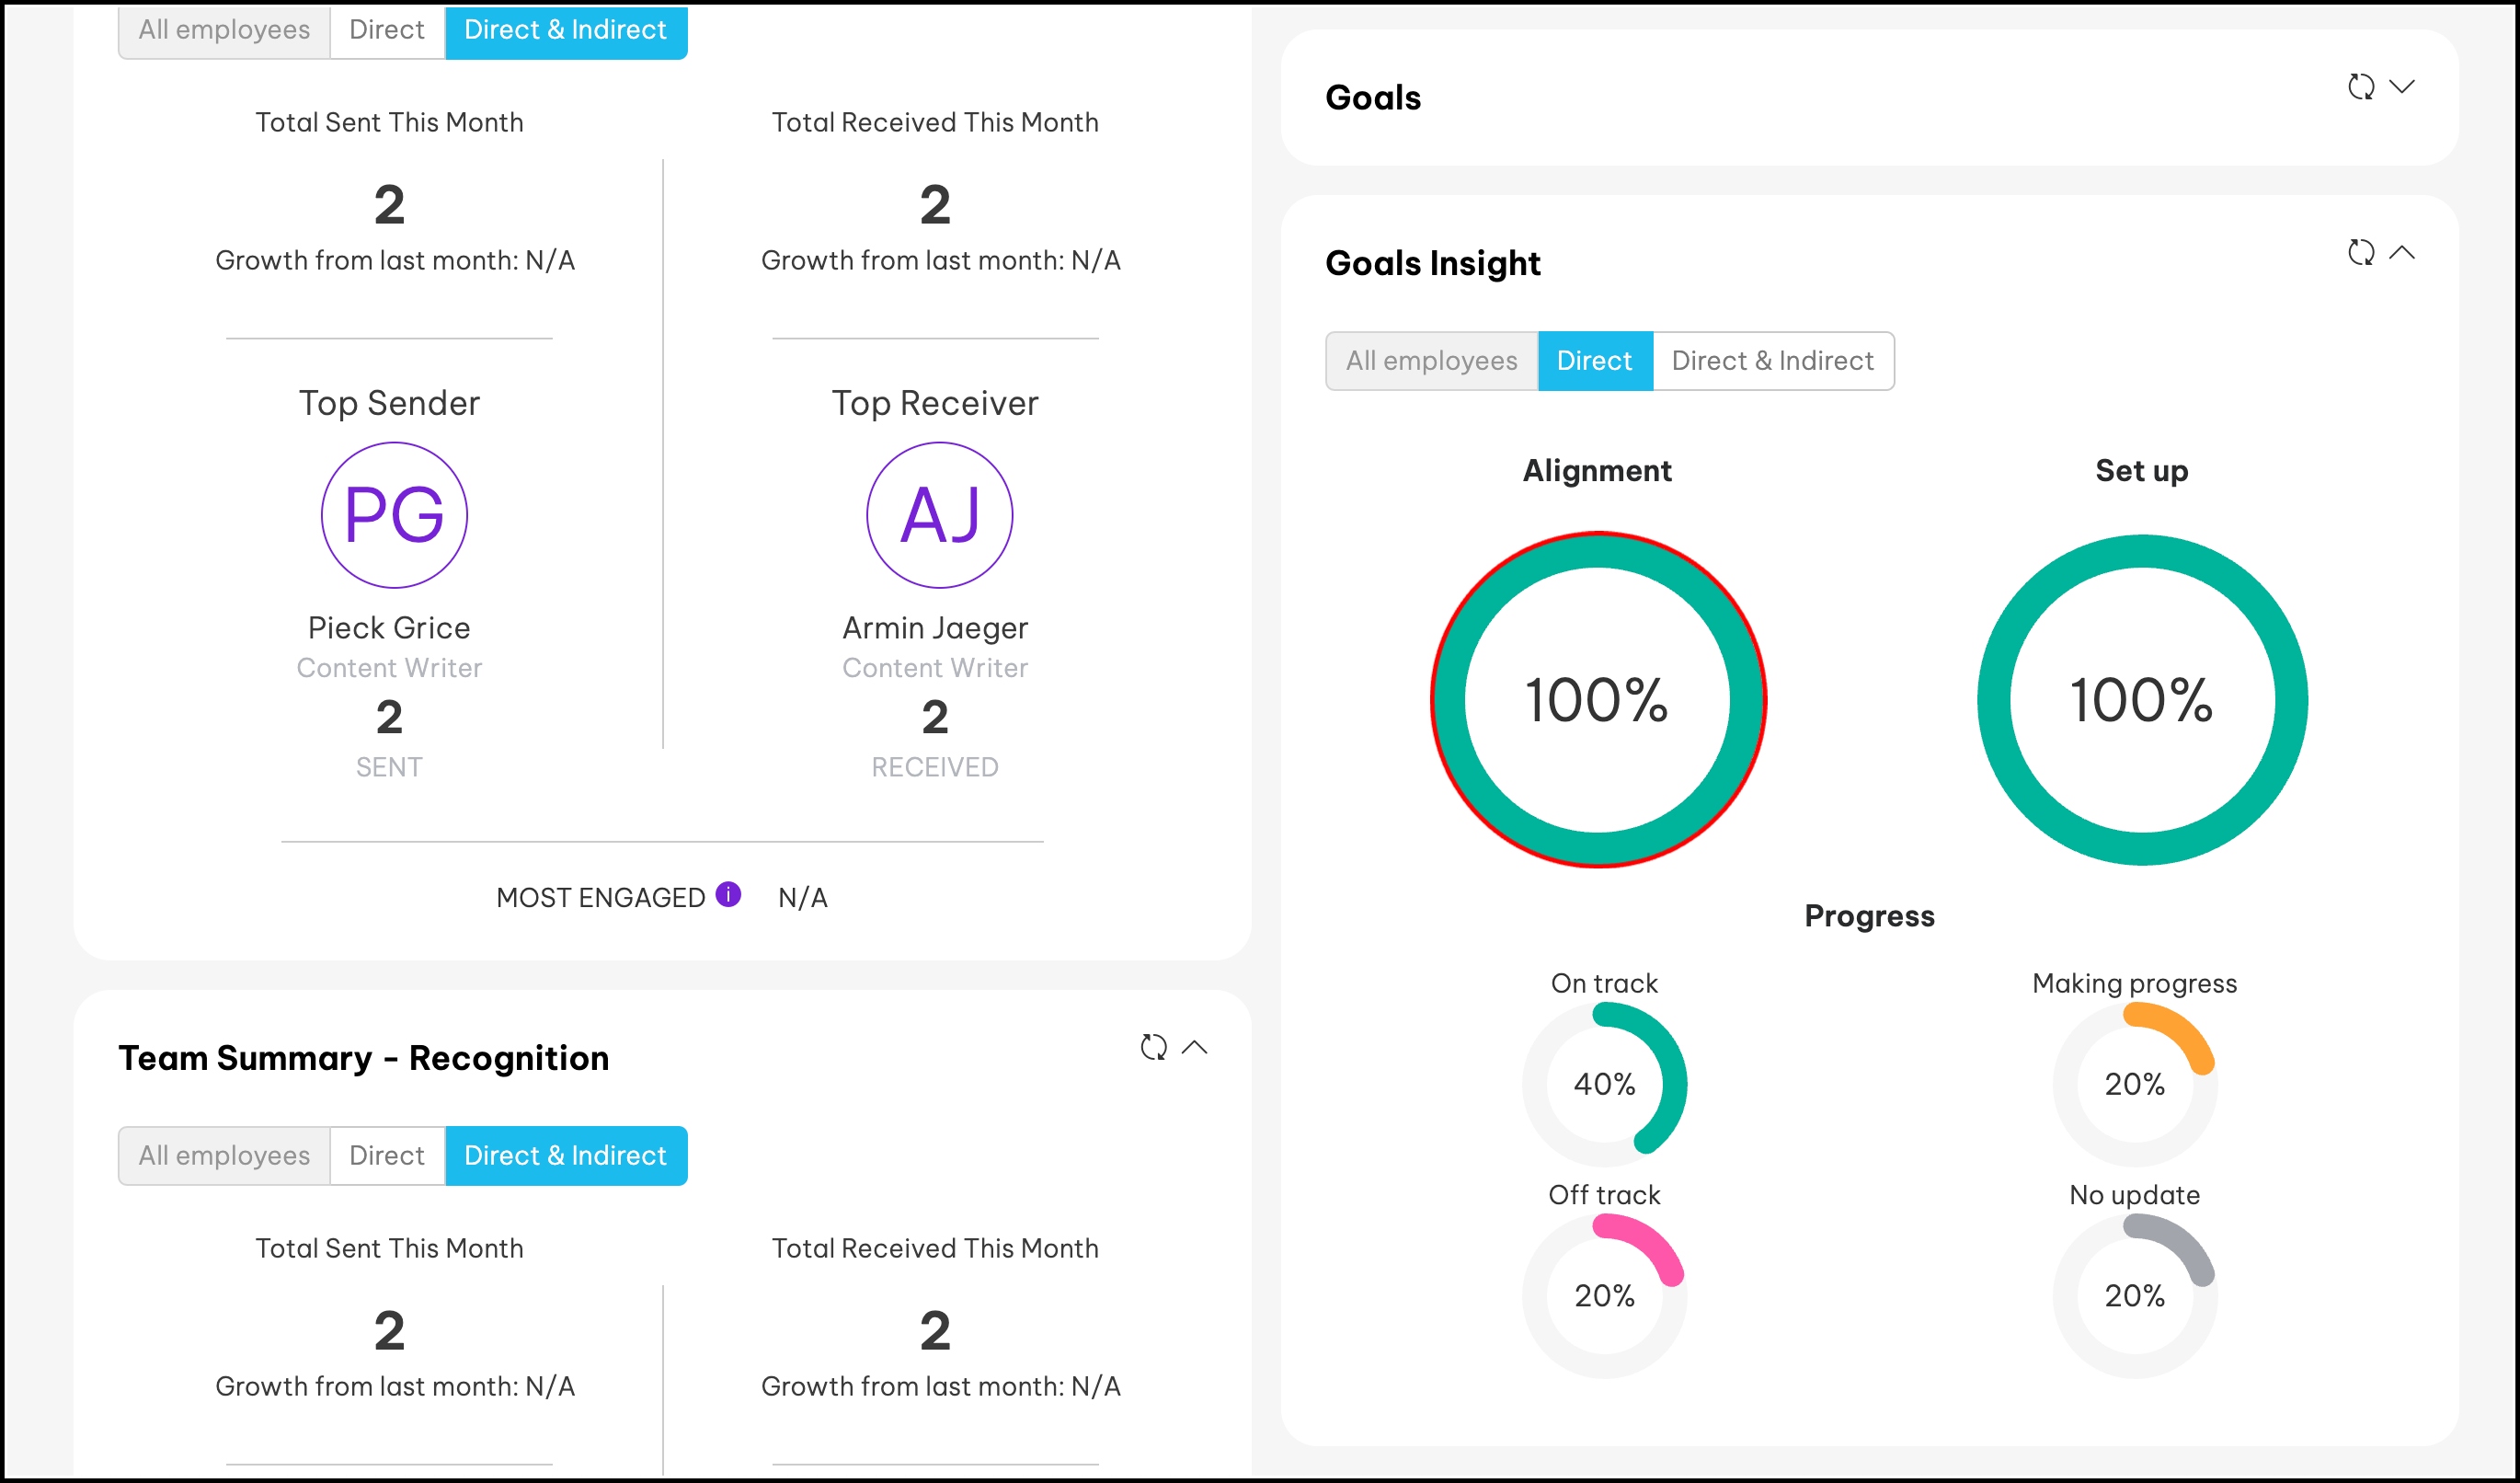Click the PG avatar of Top Sender
Viewport: 2520px width, 1483px height.
pyautogui.click(x=394, y=515)
